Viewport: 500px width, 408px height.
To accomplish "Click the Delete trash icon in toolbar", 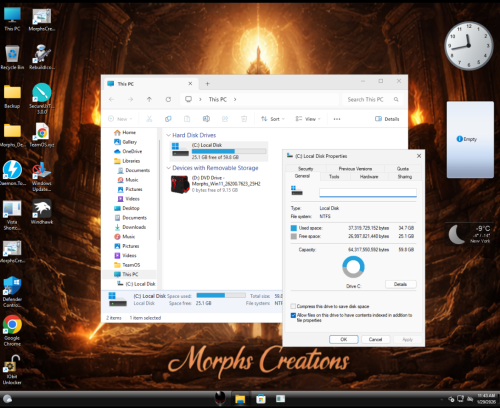I will pyautogui.click(x=244, y=119).
